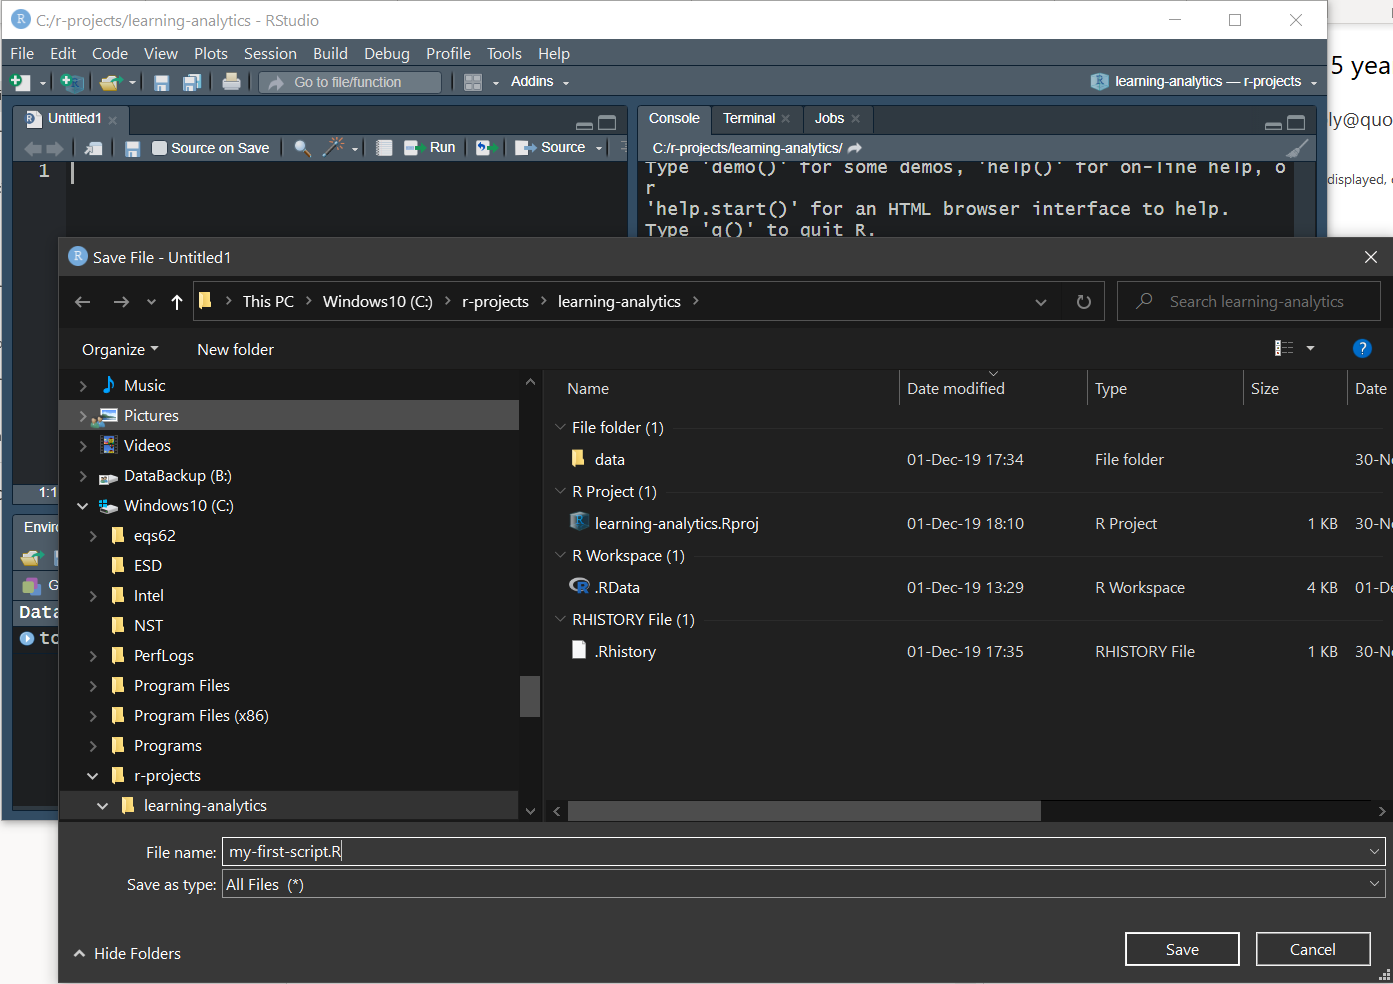Click the Show in new window icon
Image resolution: width=1393 pixels, height=984 pixels.
click(93, 148)
